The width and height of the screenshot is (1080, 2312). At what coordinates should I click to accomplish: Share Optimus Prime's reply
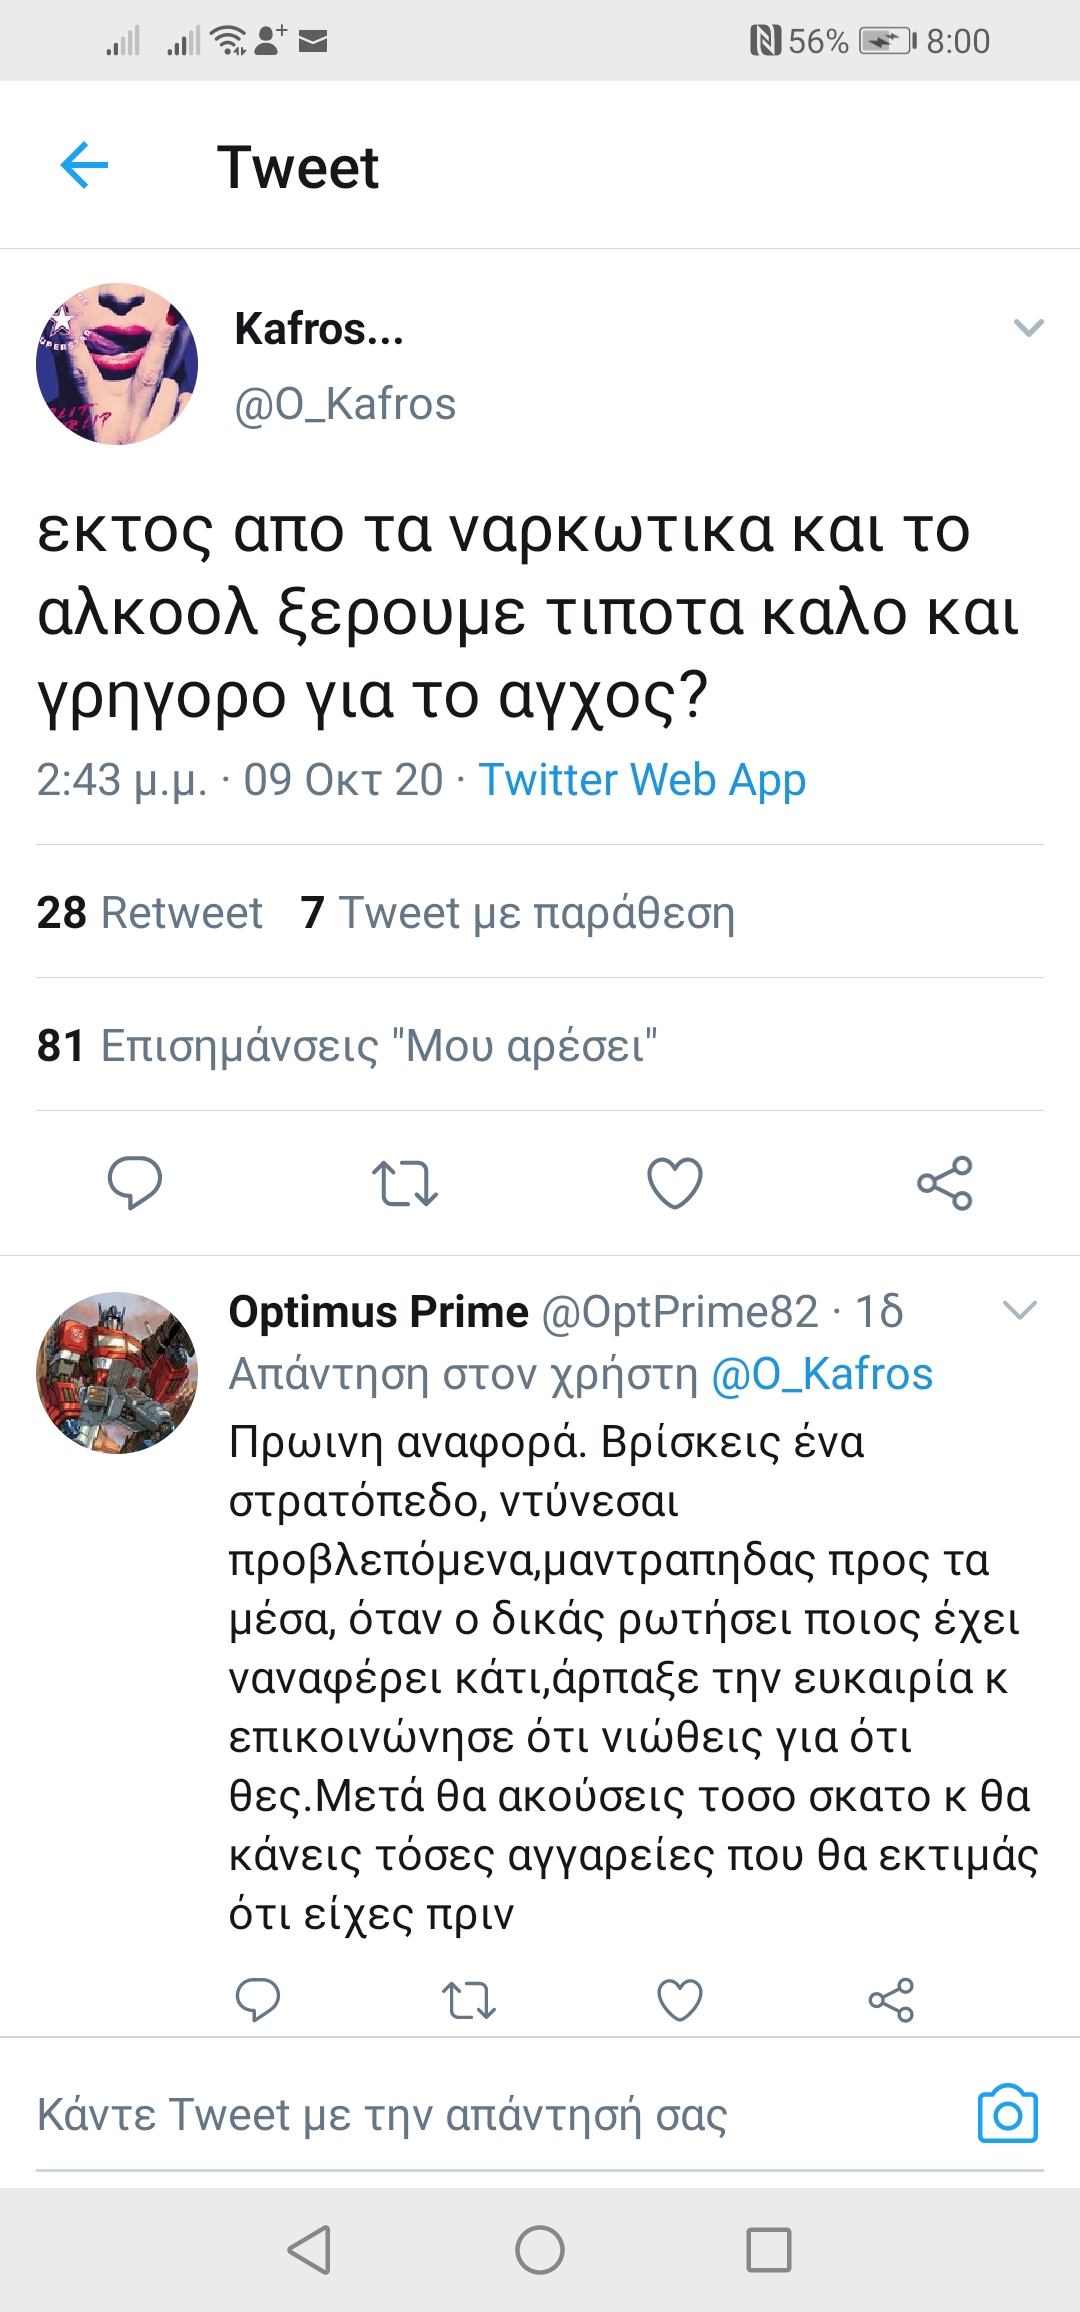891,2000
